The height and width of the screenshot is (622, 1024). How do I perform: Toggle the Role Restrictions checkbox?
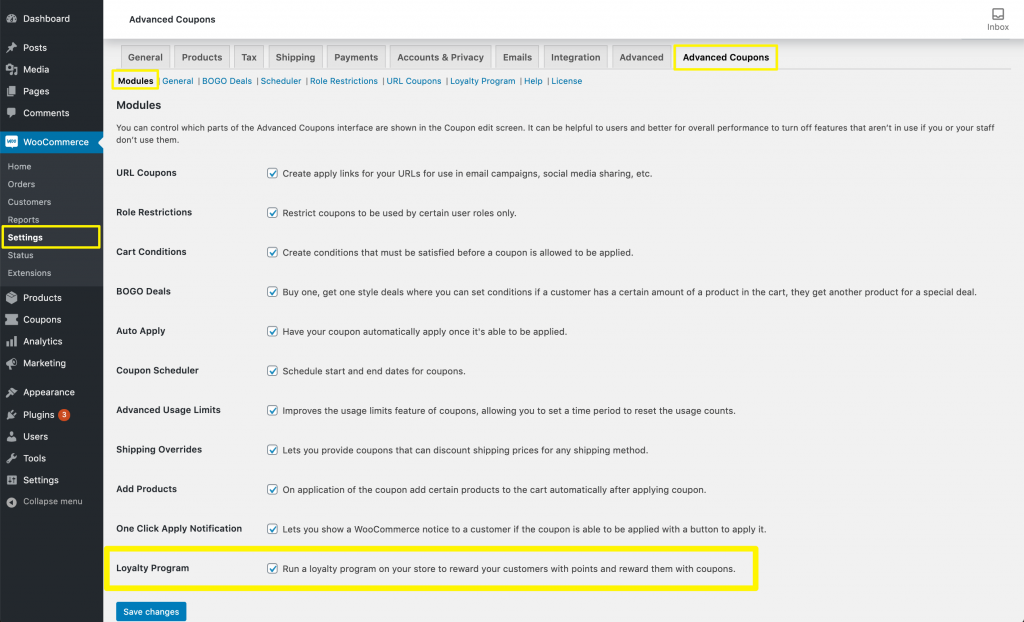point(272,213)
